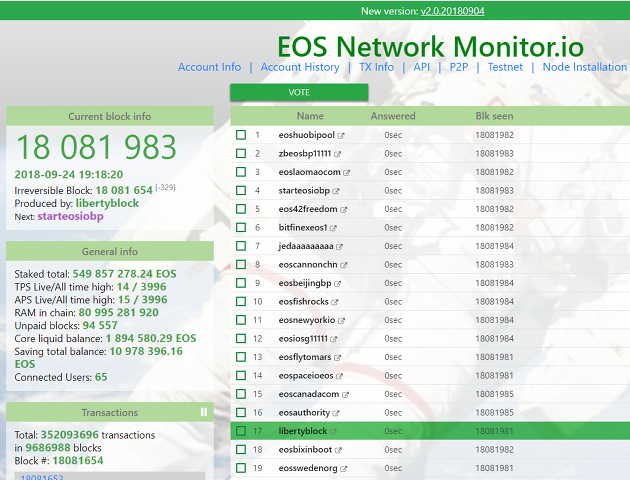Open external link icon beside eoscanadacom
Viewport: 630px width, 480px height.
click(x=345, y=394)
